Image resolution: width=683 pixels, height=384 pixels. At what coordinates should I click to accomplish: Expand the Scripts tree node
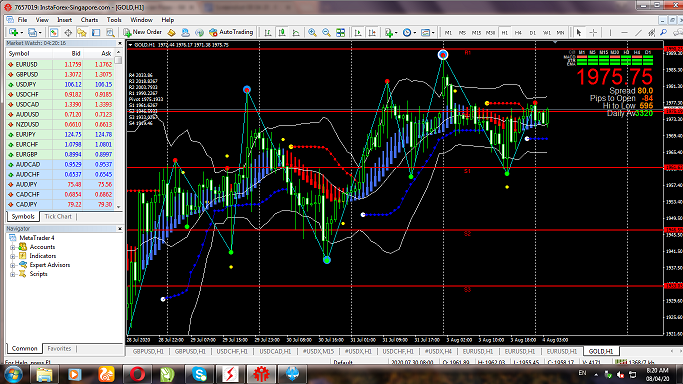coord(13,274)
